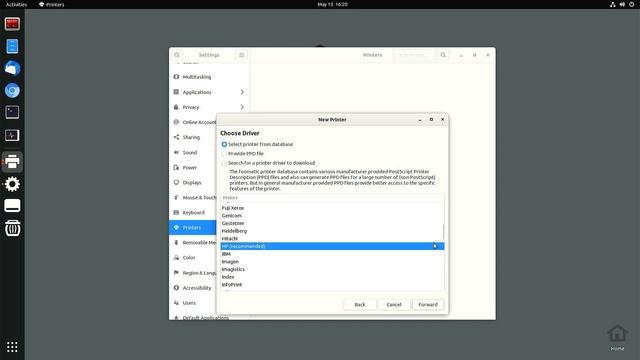This screenshot has width=640, height=360.
Task: Click Add Printer button in header
Action: [414, 55]
